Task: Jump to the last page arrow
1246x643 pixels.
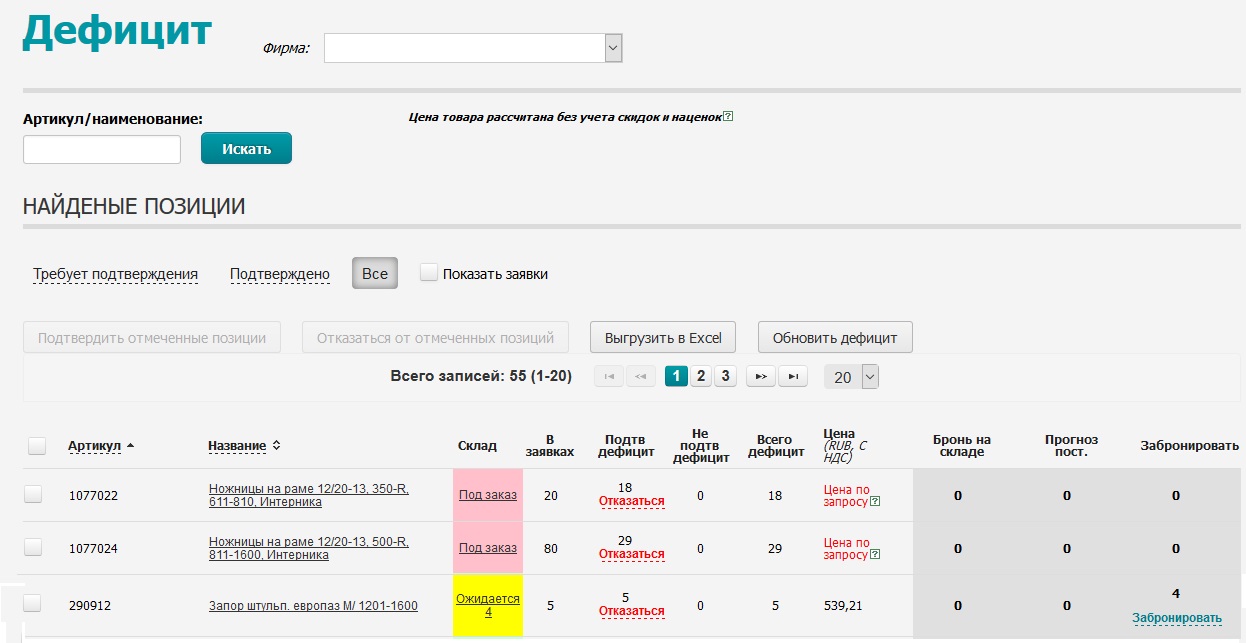Action: (x=793, y=377)
